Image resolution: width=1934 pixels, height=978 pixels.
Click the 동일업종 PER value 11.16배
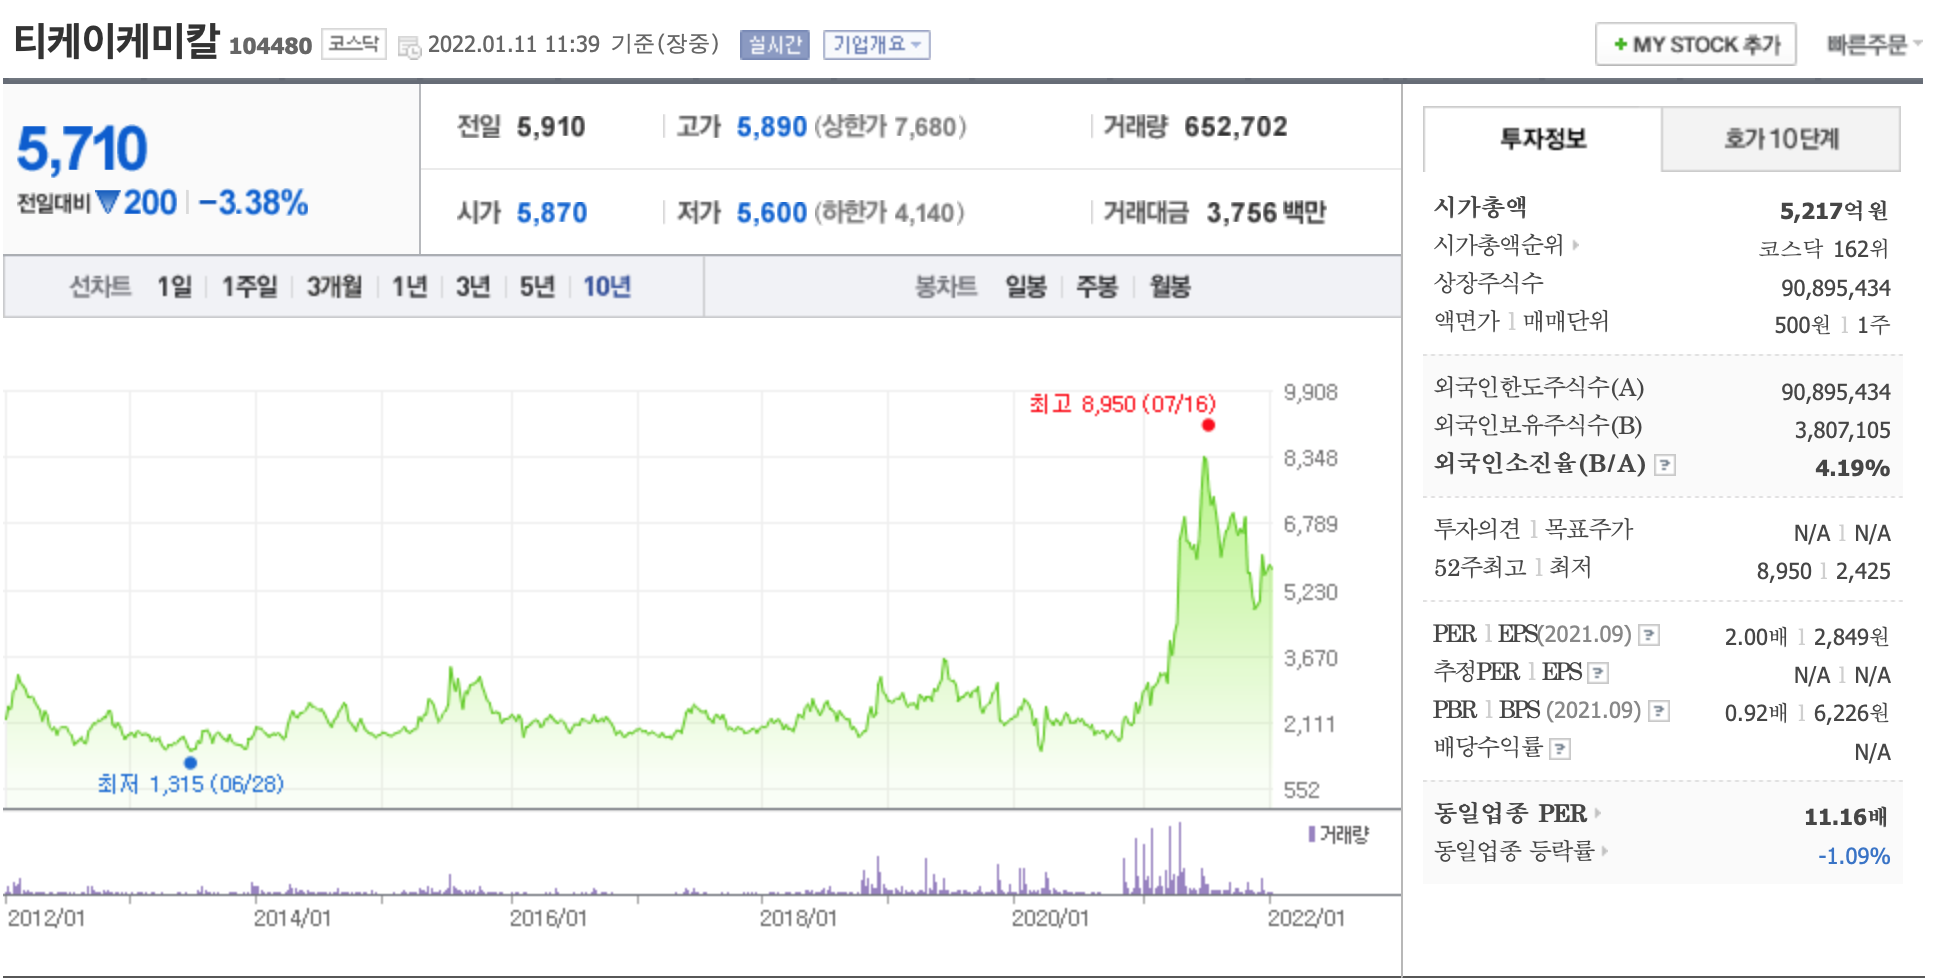pos(1846,817)
